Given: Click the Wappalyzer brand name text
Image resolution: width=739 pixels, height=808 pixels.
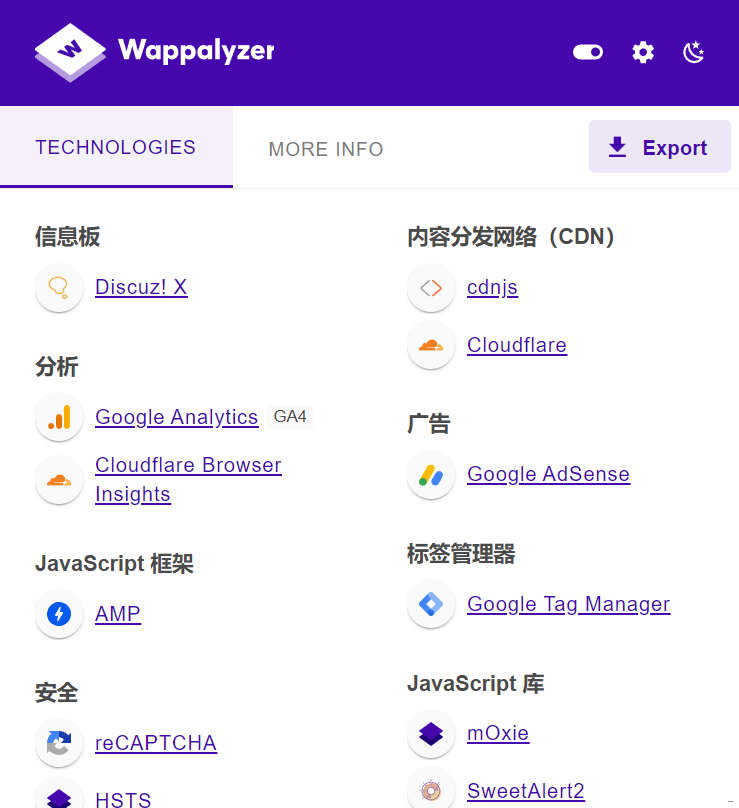Looking at the screenshot, I should pyautogui.click(x=196, y=50).
